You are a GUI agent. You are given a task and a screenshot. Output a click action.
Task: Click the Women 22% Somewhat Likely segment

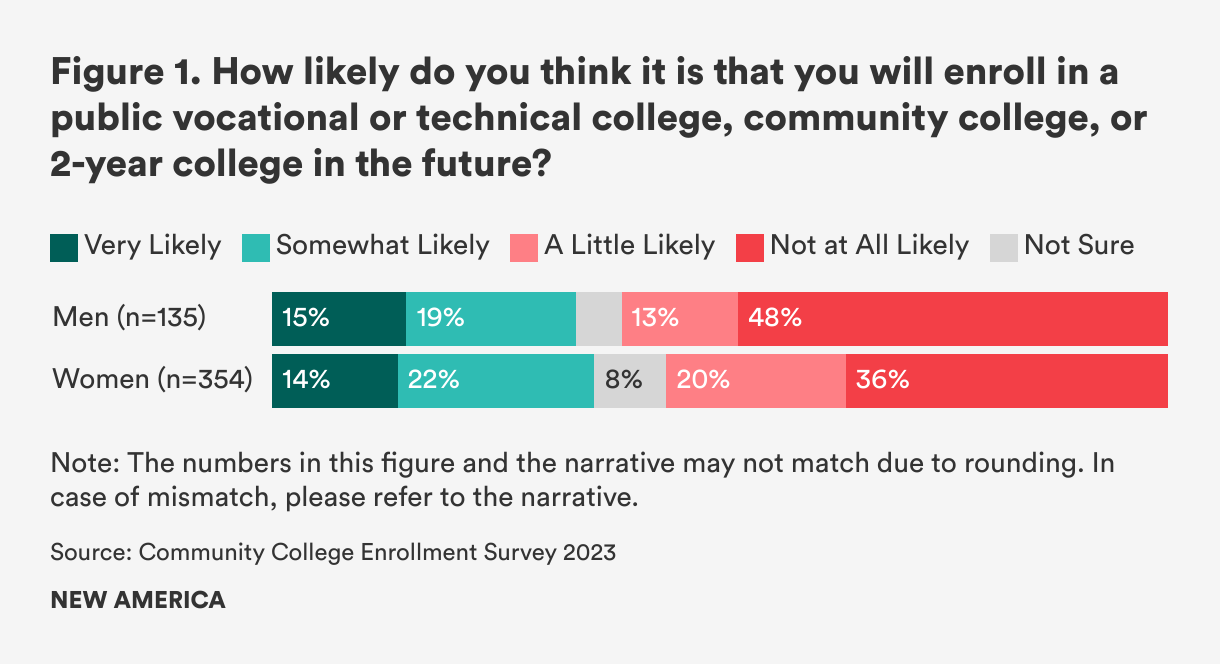495,381
